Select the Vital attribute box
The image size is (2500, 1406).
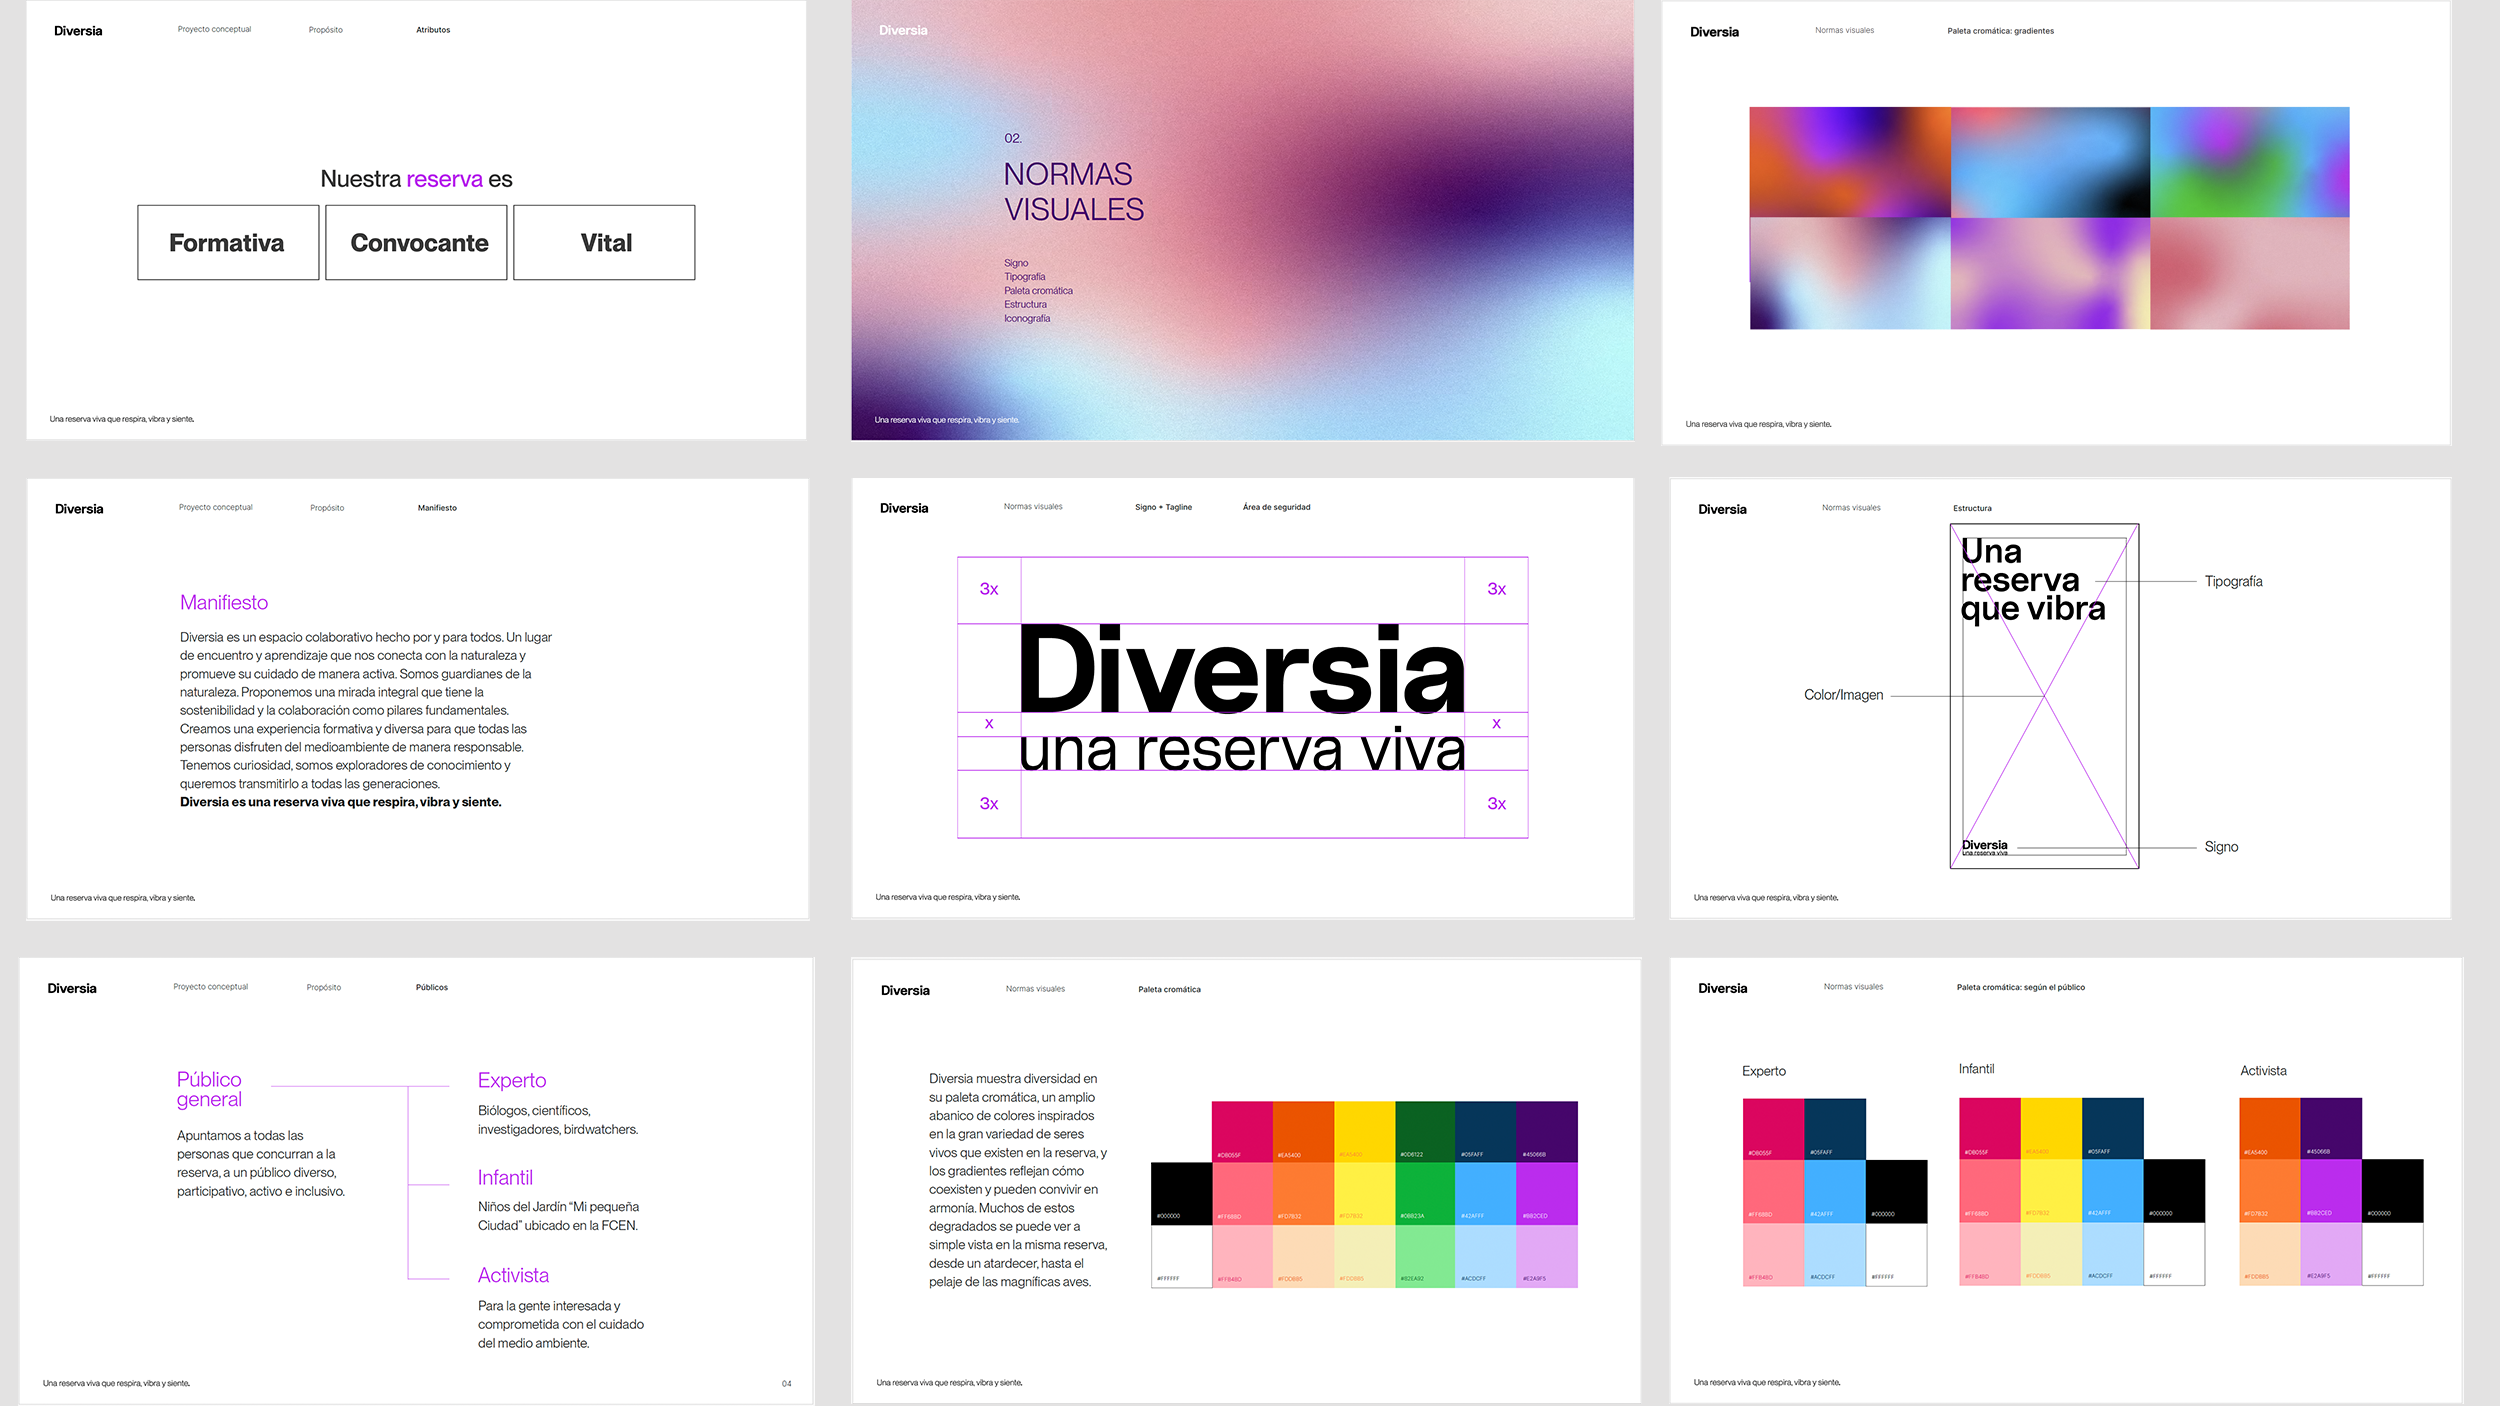click(x=604, y=243)
